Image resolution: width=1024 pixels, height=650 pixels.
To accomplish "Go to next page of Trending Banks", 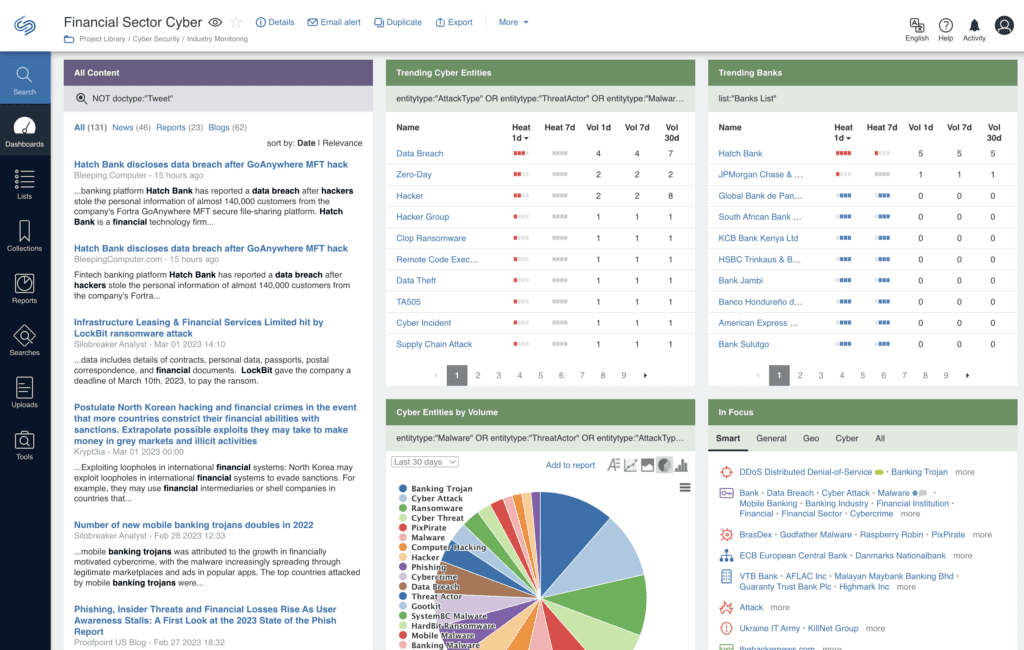I will [x=967, y=376].
